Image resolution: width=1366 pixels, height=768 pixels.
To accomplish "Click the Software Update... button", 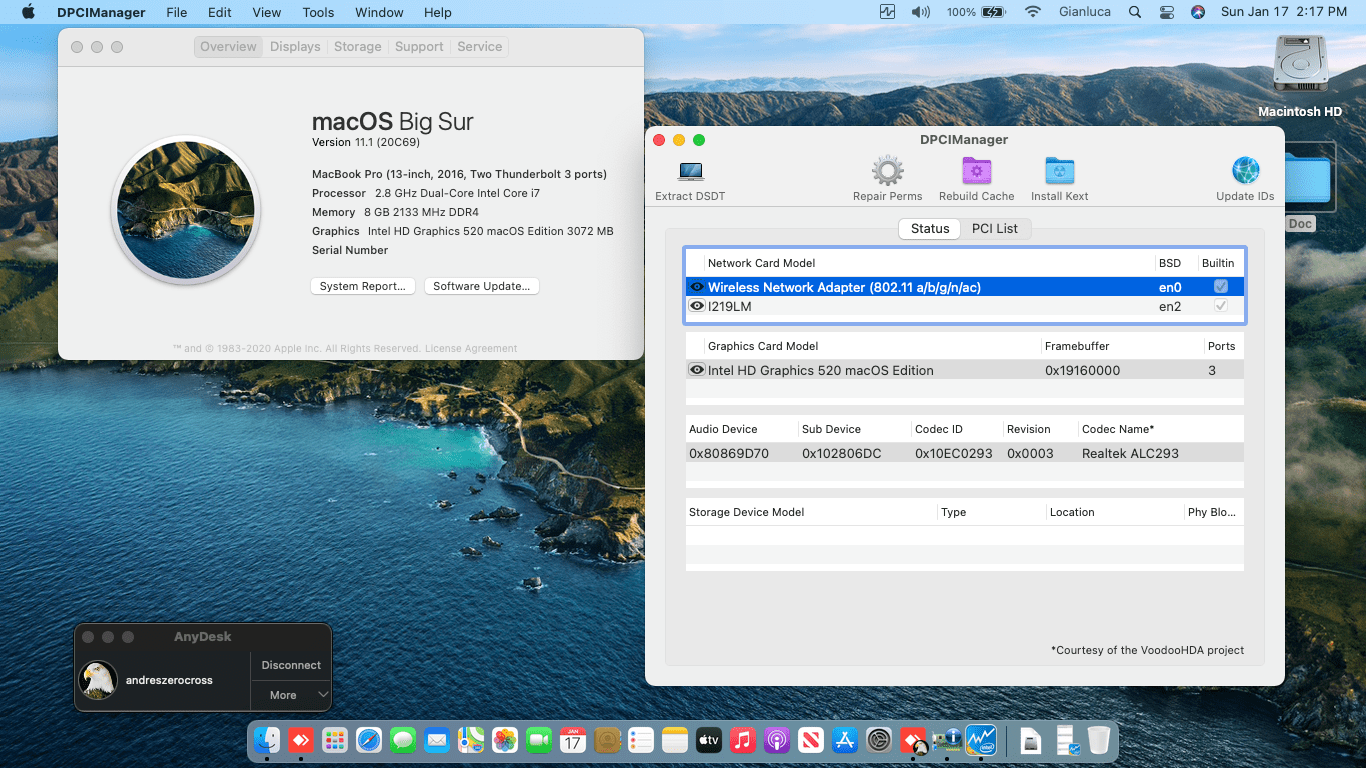I will coord(482,286).
